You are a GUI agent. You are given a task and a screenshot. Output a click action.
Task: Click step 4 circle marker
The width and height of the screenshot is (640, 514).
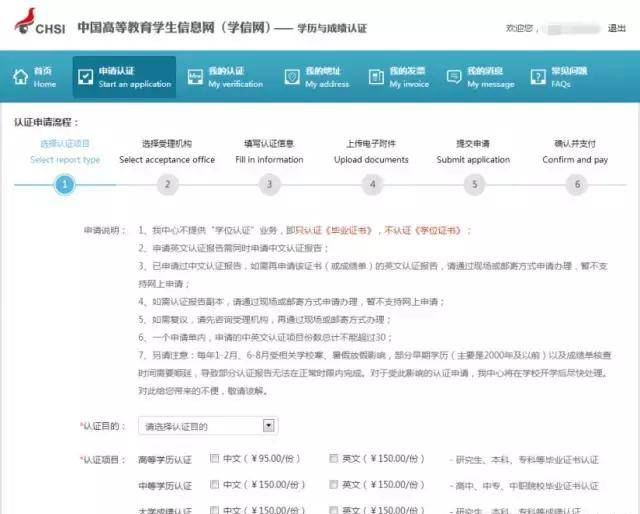(x=372, y=185)
